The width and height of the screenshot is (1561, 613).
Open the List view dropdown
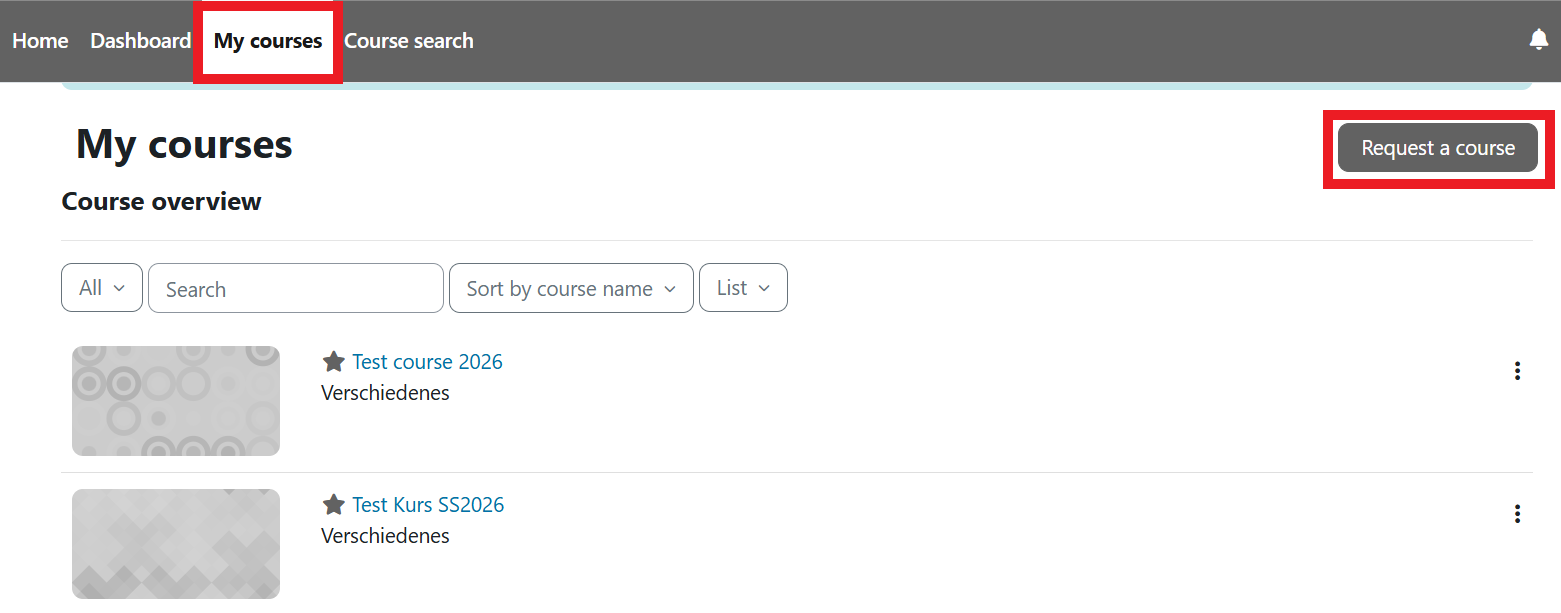coord(743,288)
